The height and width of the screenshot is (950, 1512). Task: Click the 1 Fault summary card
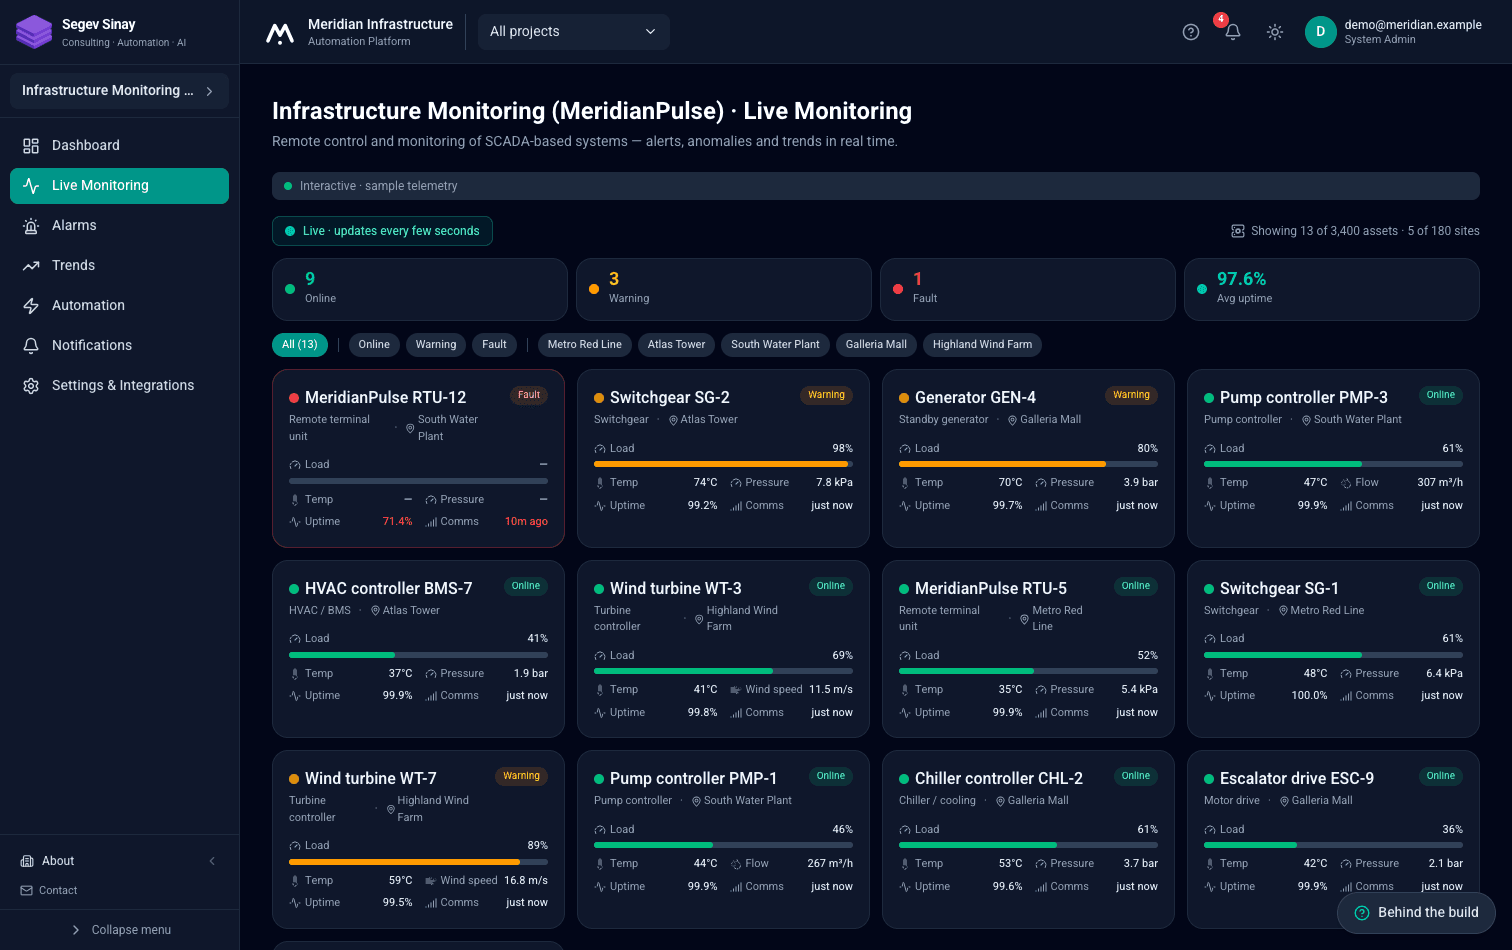pos(1028,290)
